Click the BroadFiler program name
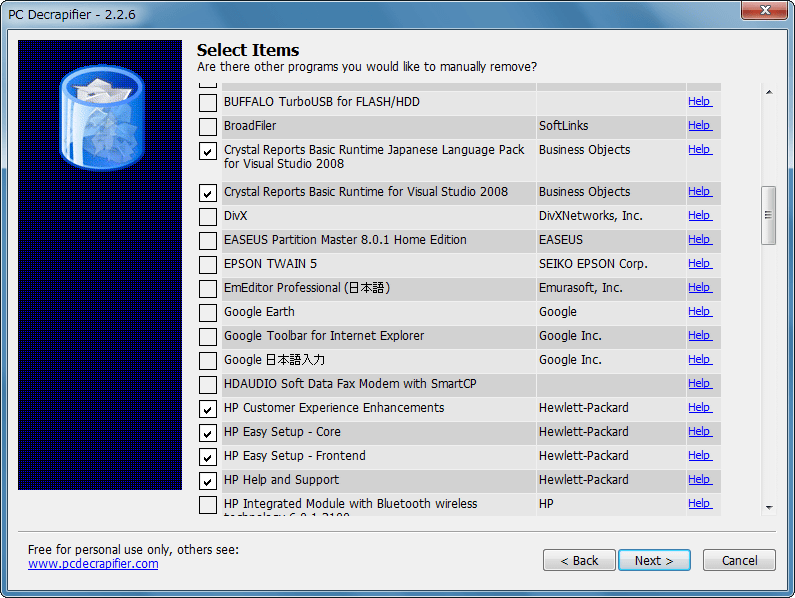Screen dimensions: 795x598 click(x=250, y=126)
